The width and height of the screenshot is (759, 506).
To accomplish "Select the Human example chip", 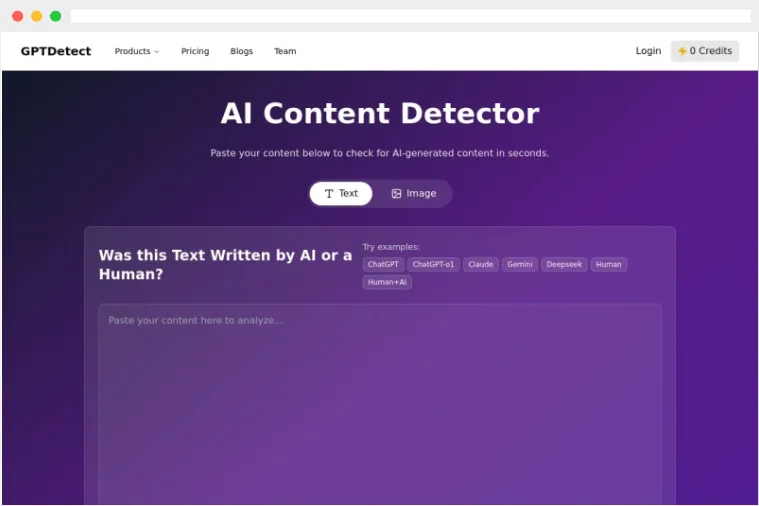I will pyautogui.click(x=609, y=265).
